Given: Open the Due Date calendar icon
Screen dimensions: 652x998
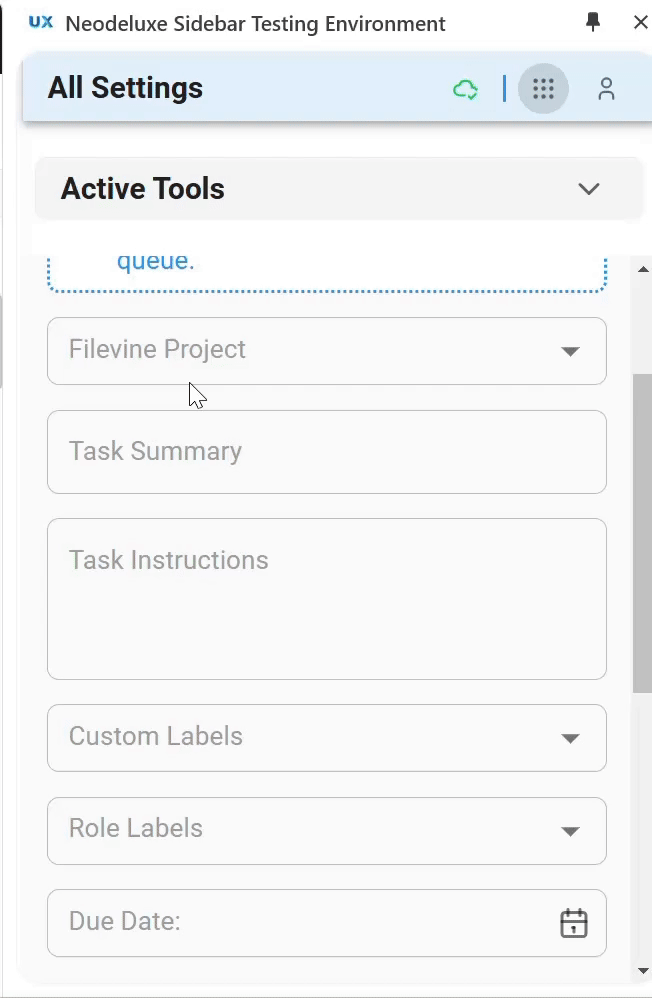Looking at the screenshot, I should [x=574, y=923].
